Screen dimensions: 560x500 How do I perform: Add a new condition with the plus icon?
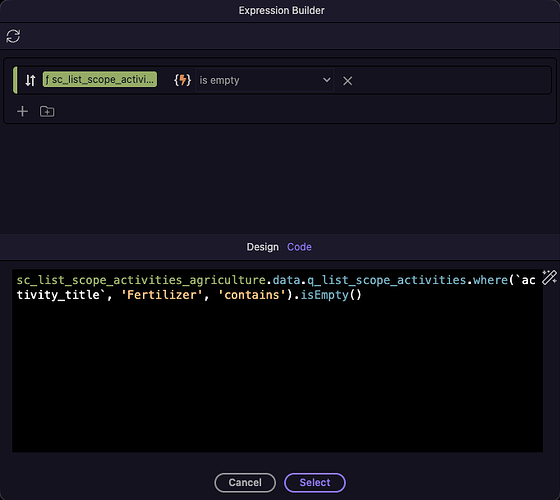click(22, 111)
